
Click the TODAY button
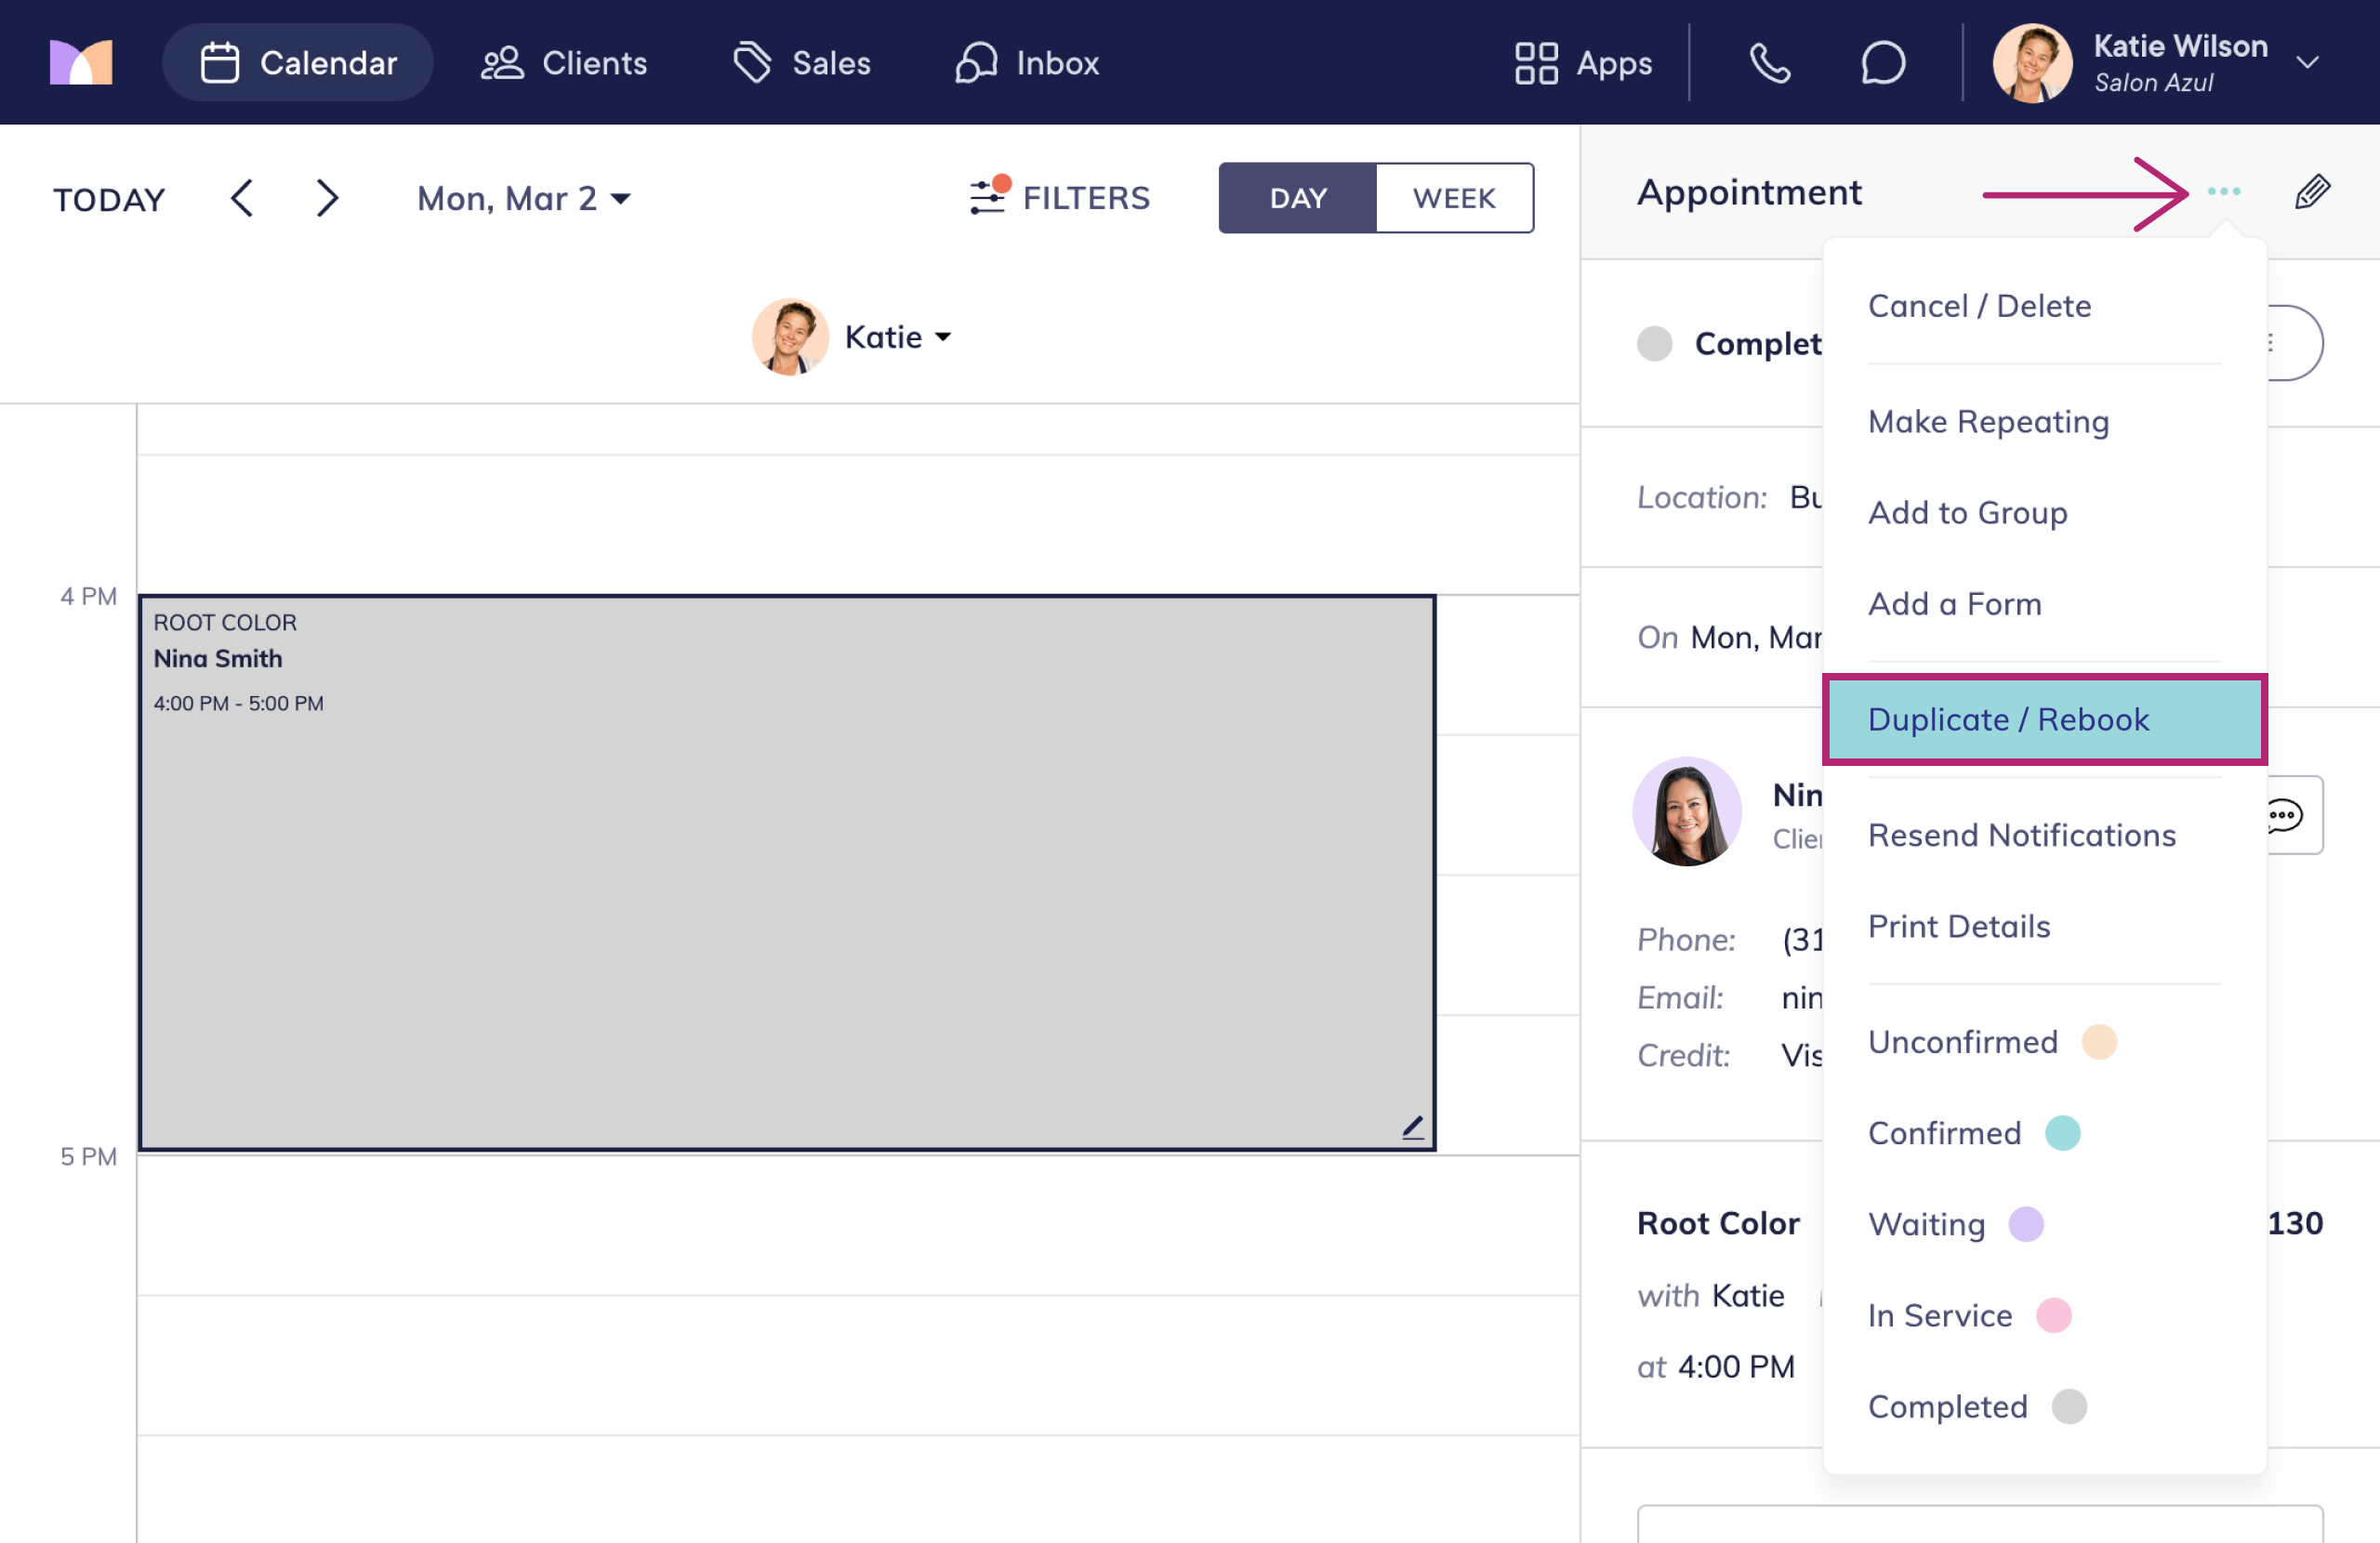click(x=109, y=199)
